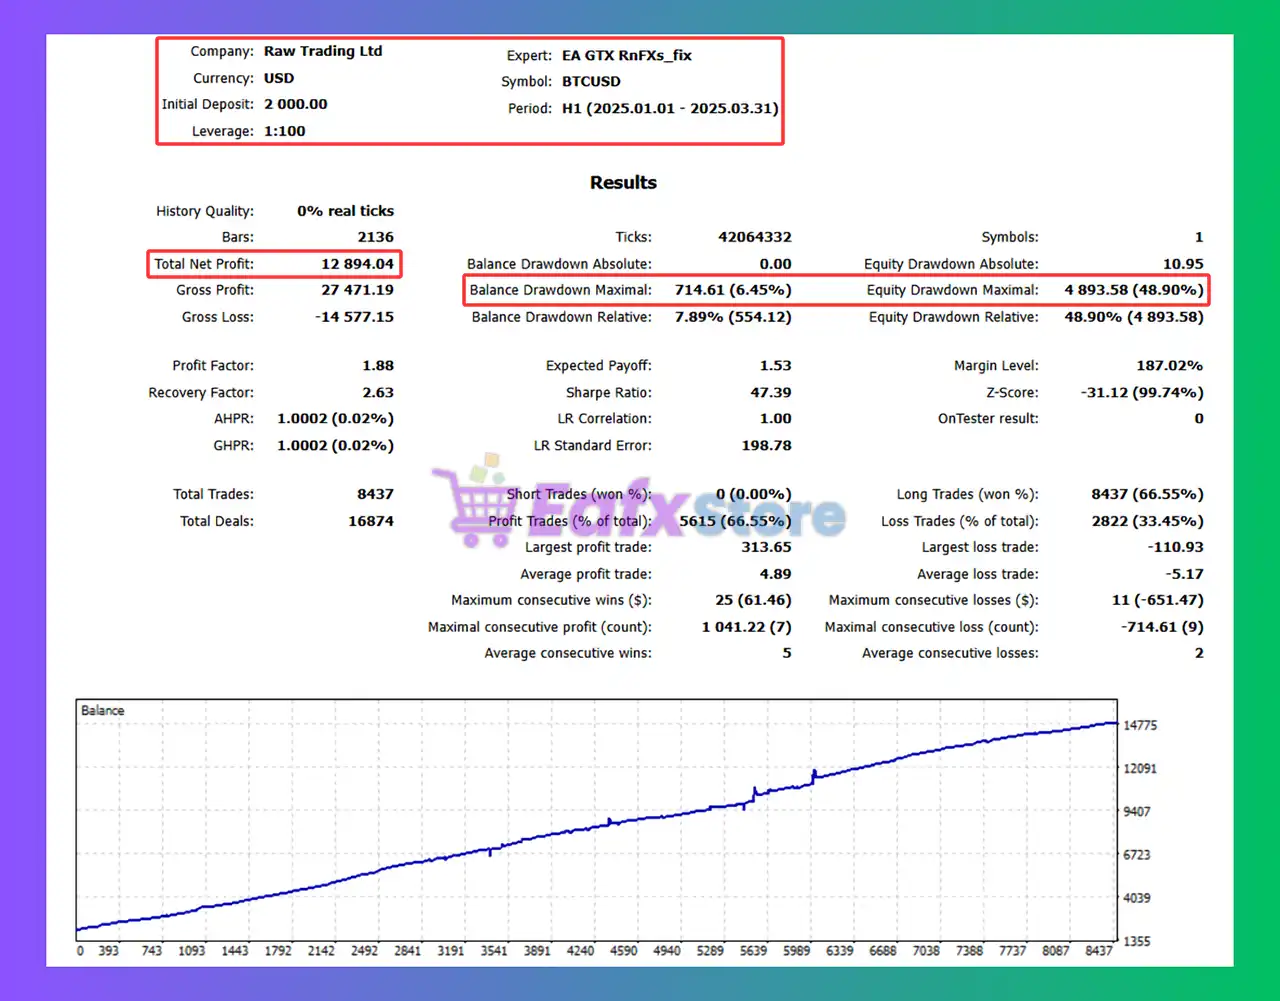The height and width of the screenshot is (1001, 1280).
Task: Click the 4240 tick on the chart x-axis
Action: tap(580, 951)
